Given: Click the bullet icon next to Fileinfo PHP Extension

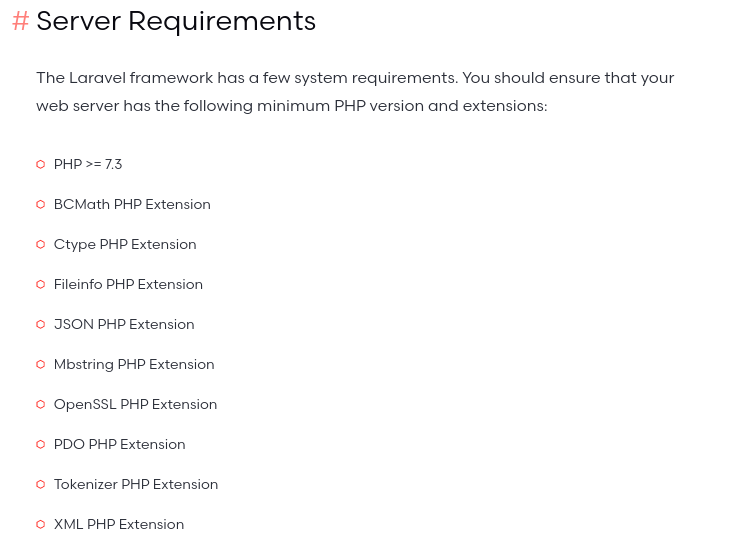Looking at the screenshot, I should 41,284.
